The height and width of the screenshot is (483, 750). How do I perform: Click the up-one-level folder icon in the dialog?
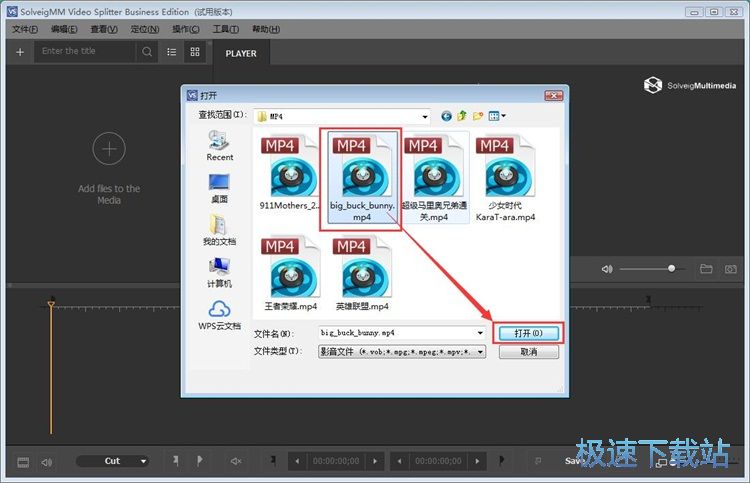coord(462,116)
